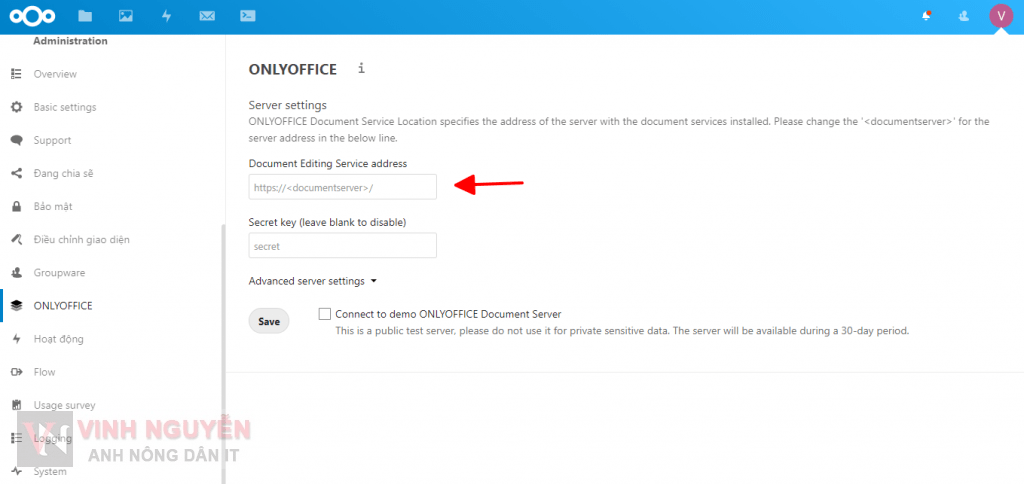1024x484 pixels.
Task: Open the terminal app icon in top bar
Action: pyautogui.click(x=248, y=16)
